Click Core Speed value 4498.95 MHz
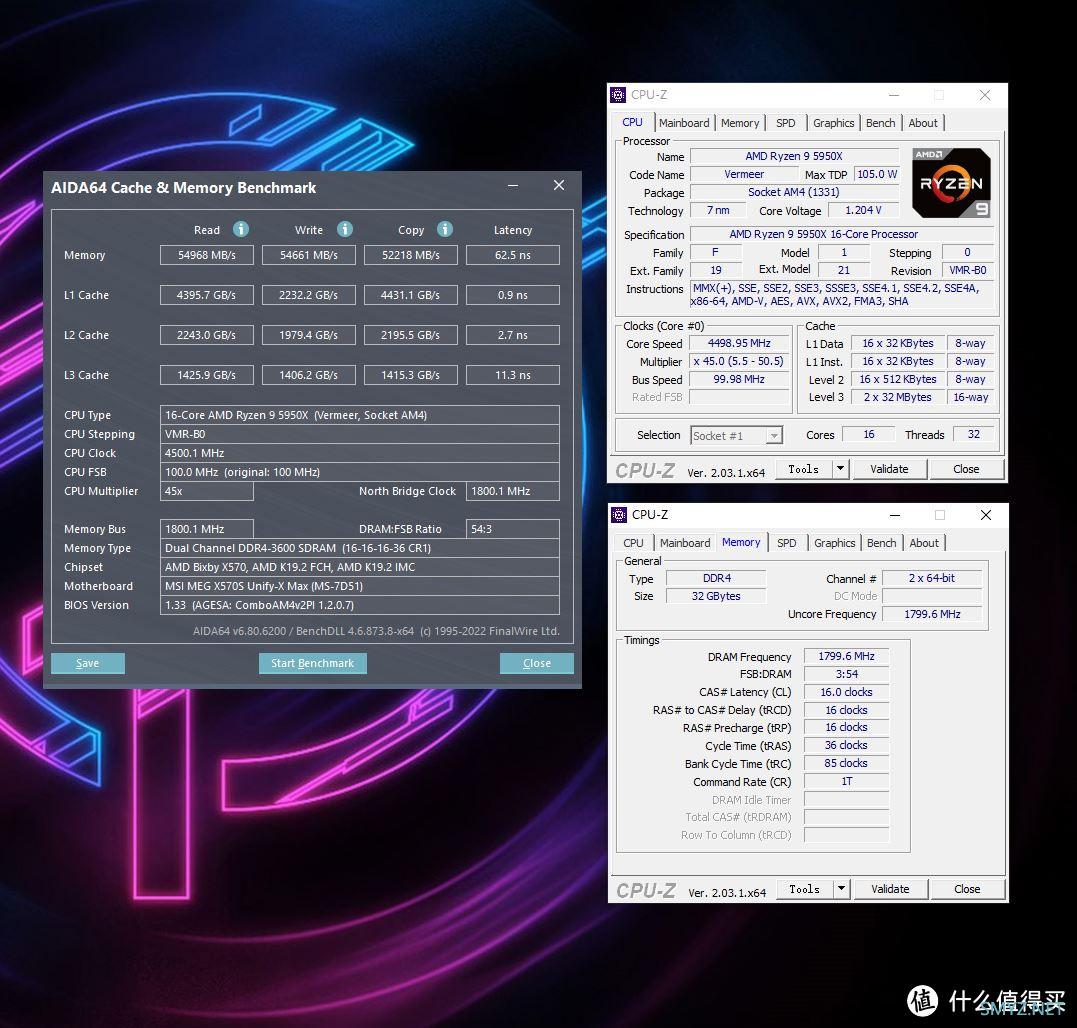 pyautogui.click(x=739, y=343)
